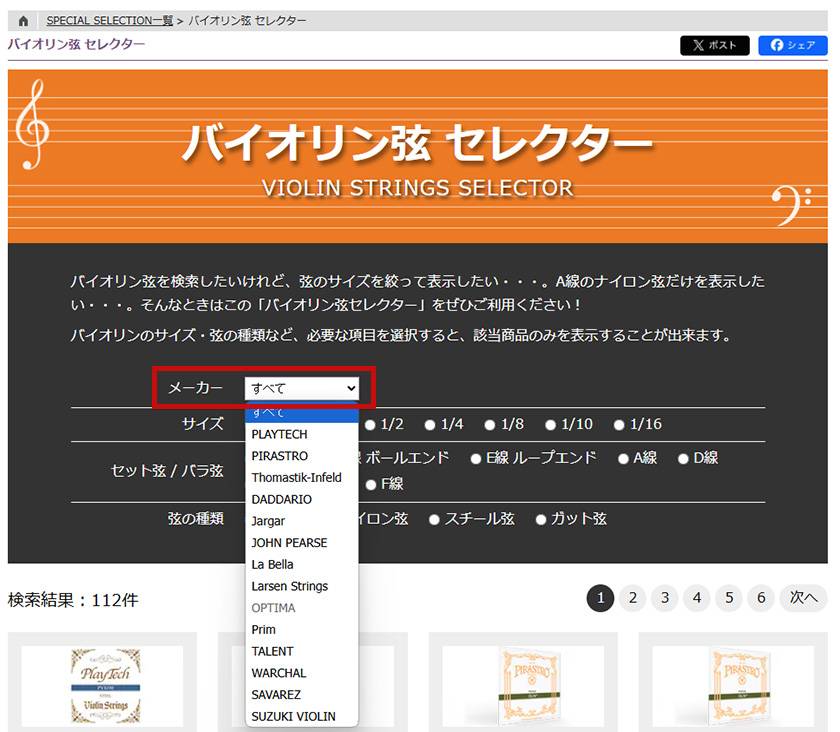Go to results page 2
The height and width of the screenshot is (732, 840).
(x=633, y=598)
